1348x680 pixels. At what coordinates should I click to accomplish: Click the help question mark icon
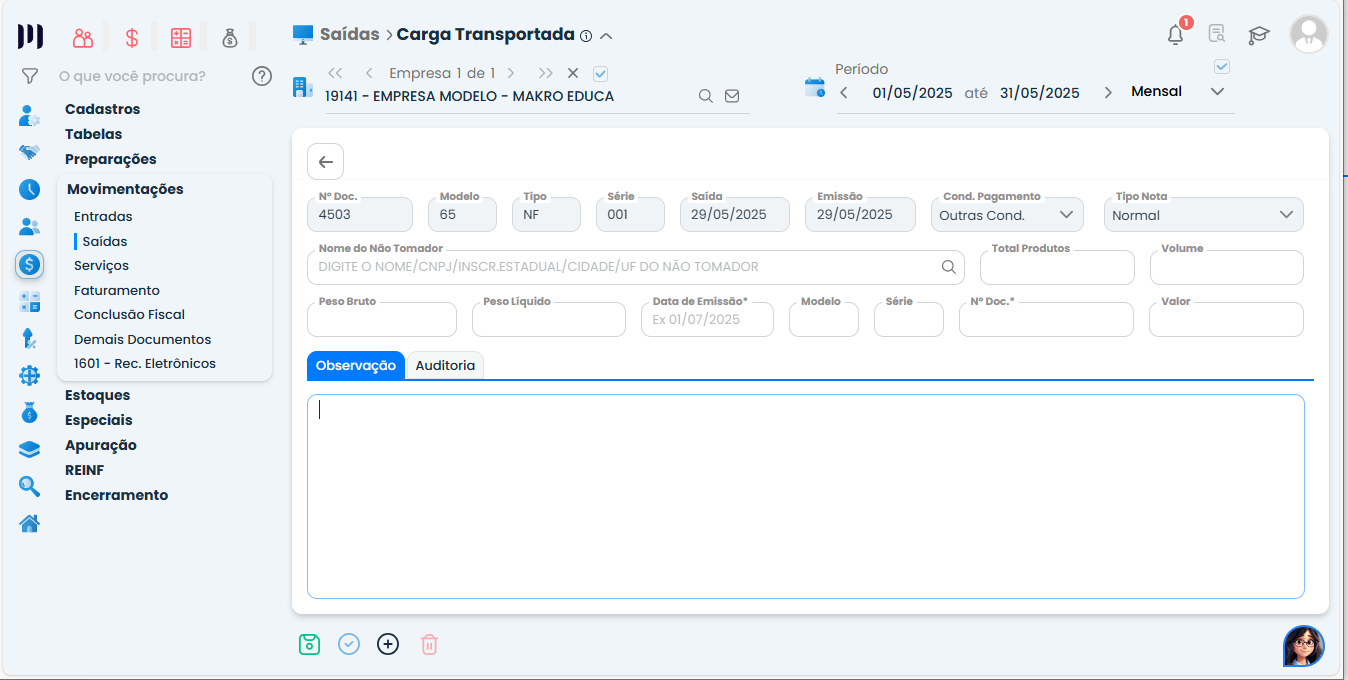click(x=262, y=76)
